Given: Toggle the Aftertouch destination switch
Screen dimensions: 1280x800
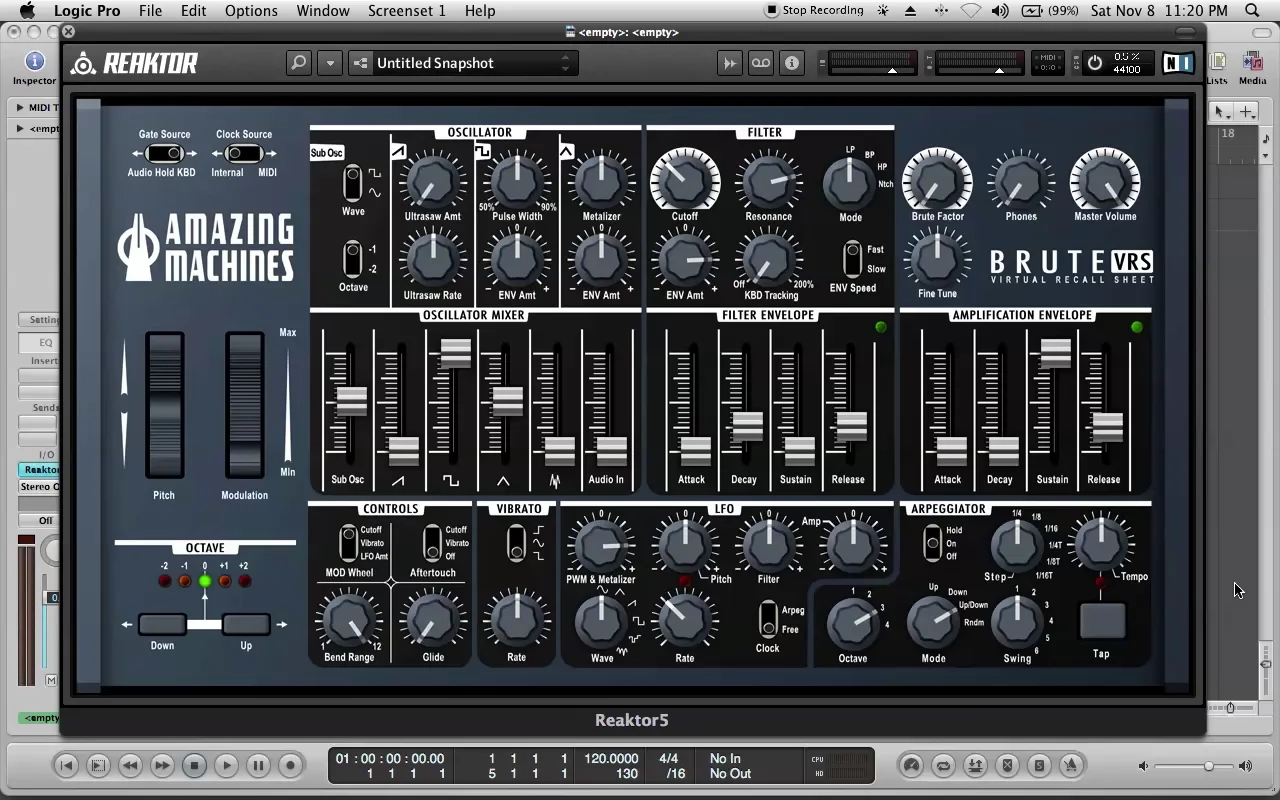Looking at the screenshot, I should [432, 543].
